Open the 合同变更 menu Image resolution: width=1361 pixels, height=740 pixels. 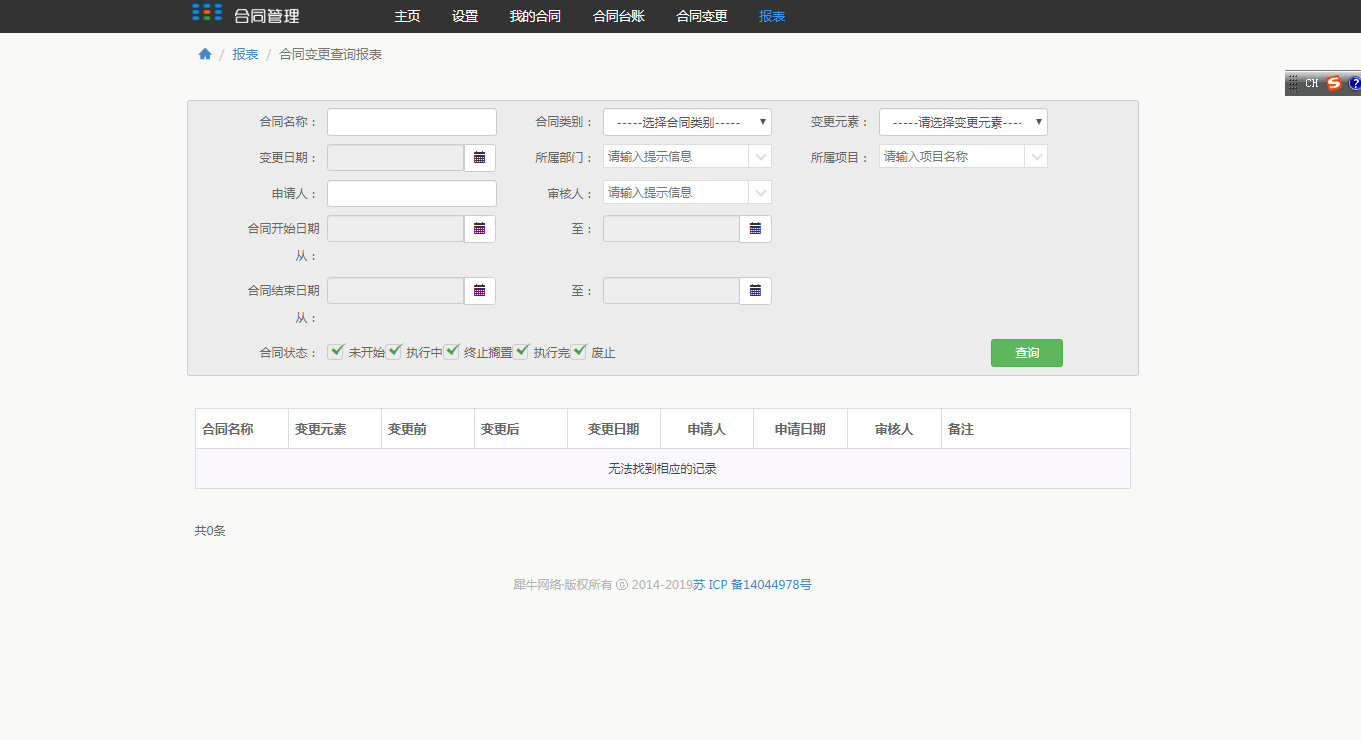coord(702,16)
